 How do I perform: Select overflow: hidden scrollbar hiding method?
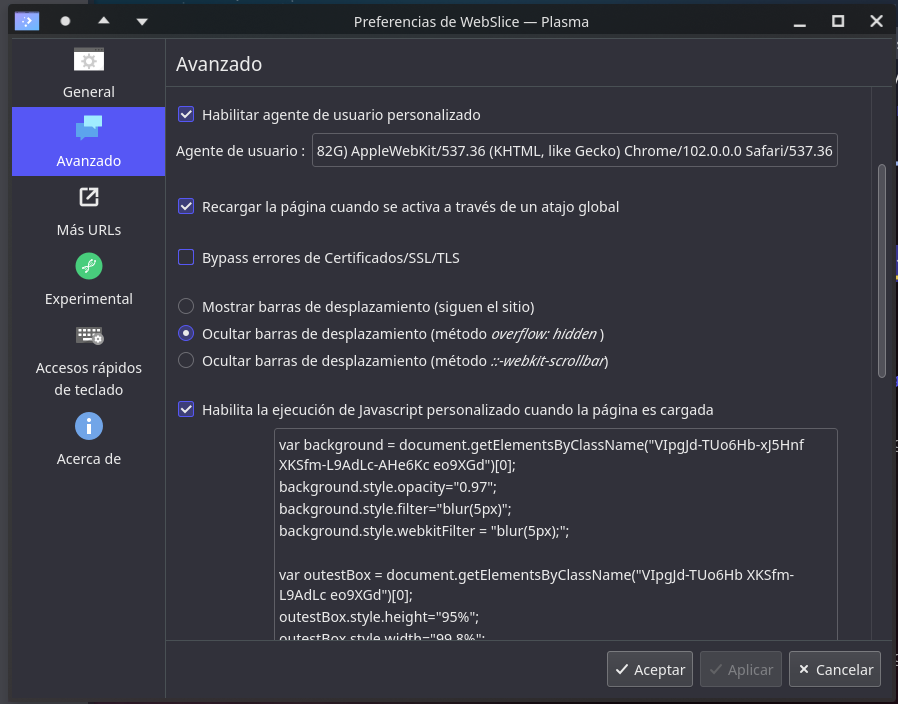click(x=186, y=333)
